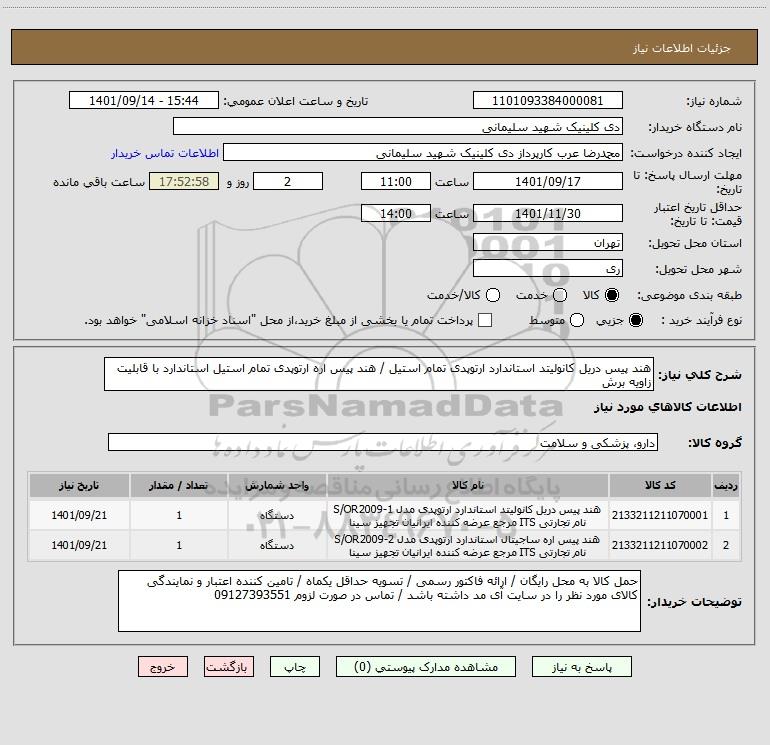Viewport: 770px width, 745px height.
Task: Click the request creator name field
Action: click(423, 152)
